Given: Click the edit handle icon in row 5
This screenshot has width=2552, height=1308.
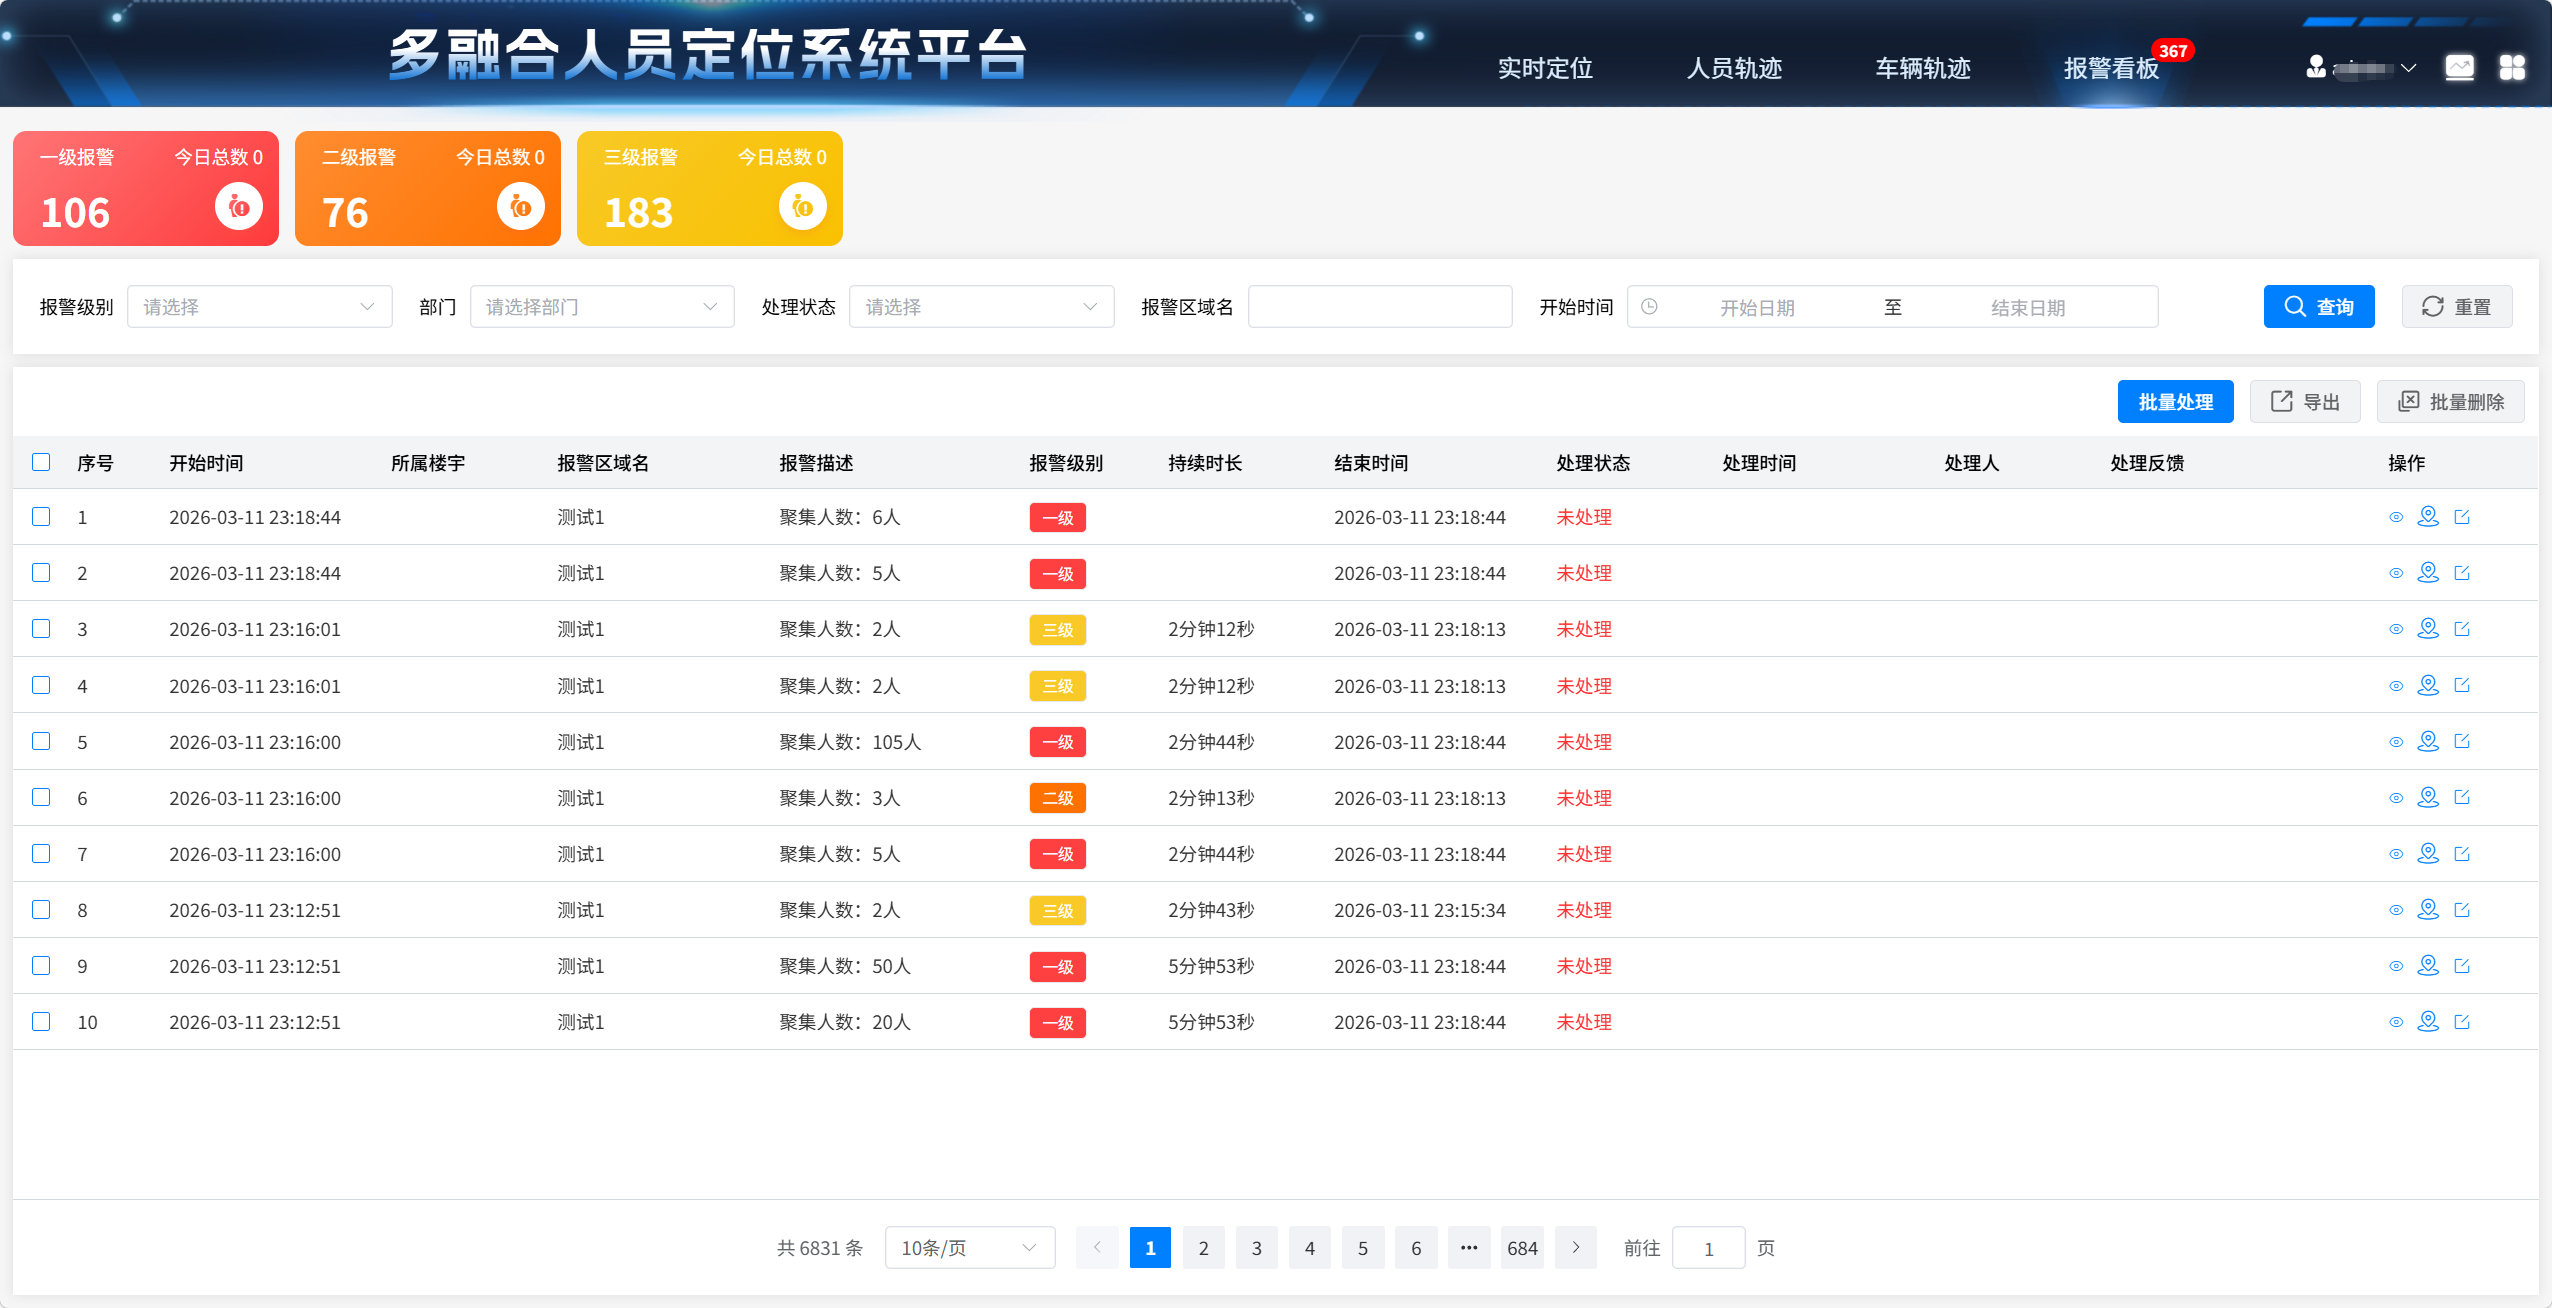Looking at the screenshot, I should 2462,742.
